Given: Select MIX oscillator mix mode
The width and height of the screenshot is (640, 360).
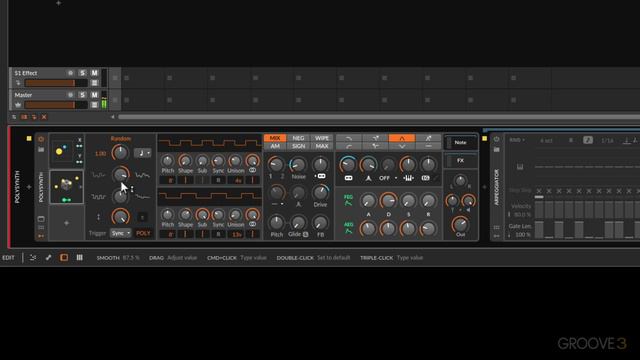Looking at the screenshot, I should [x=275, y=138].
